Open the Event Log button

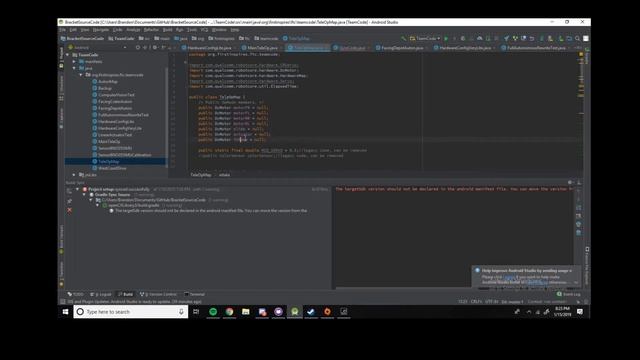569,294
